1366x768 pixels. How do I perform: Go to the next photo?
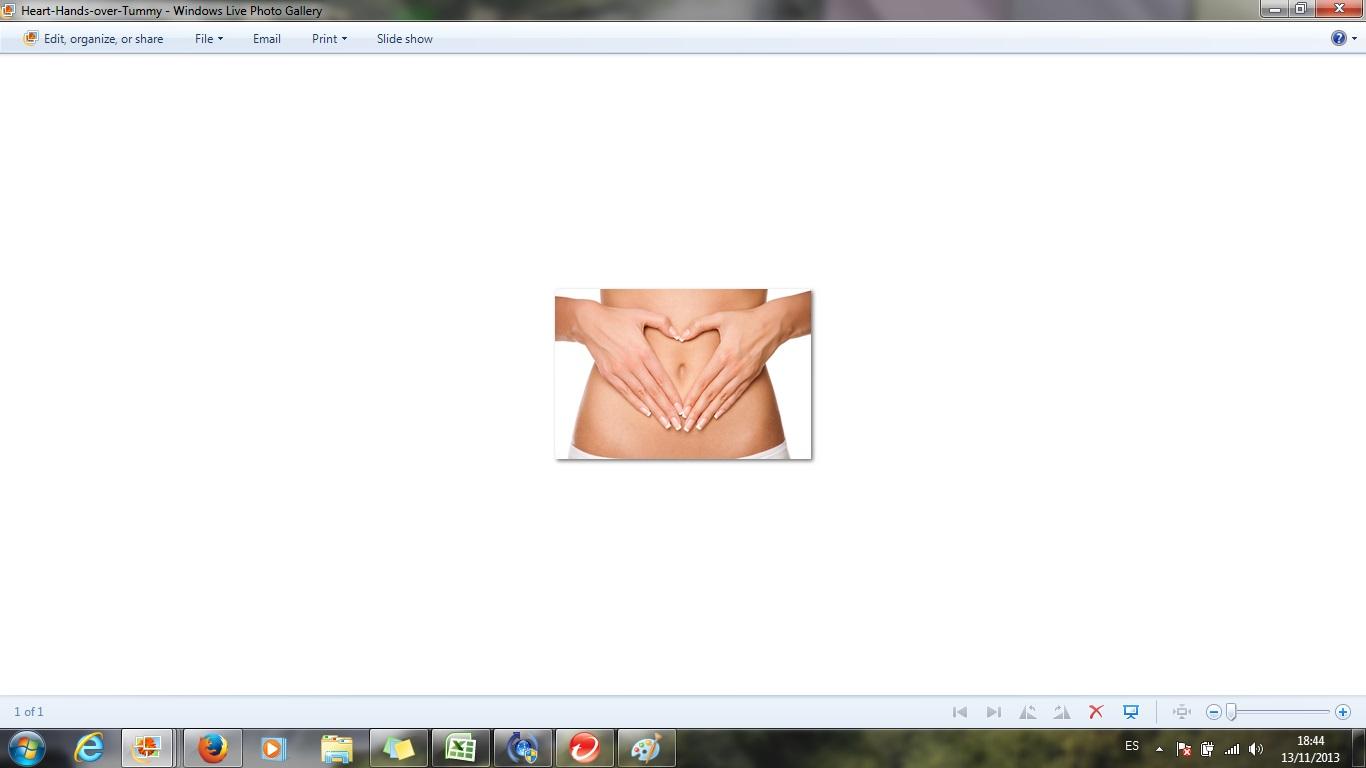click(993, 712)
